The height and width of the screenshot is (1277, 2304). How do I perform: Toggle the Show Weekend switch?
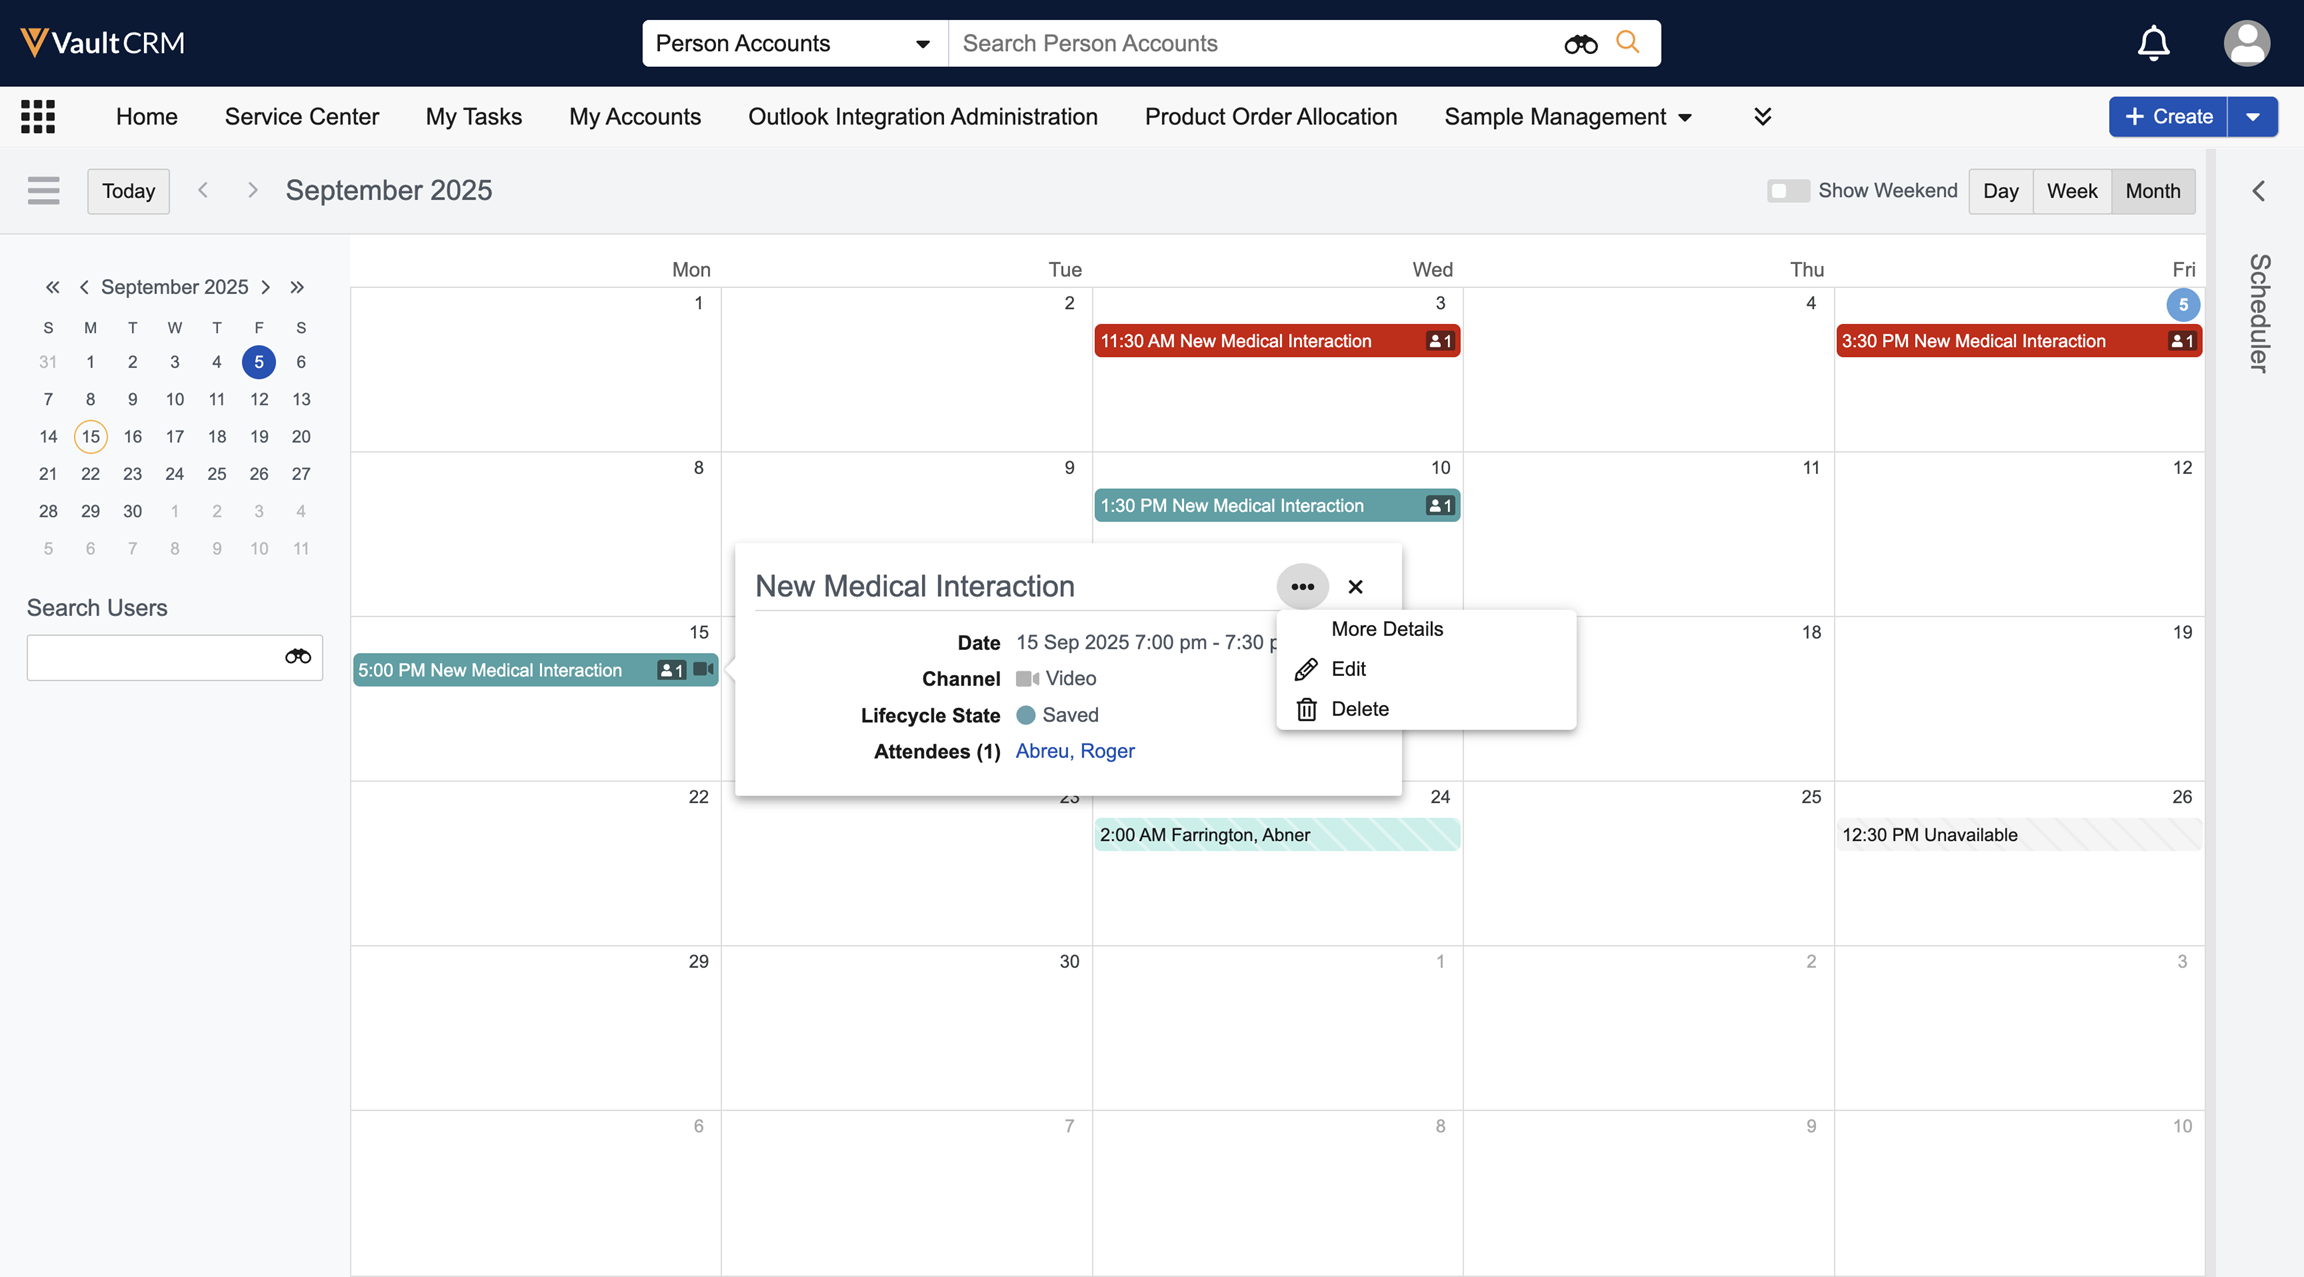[1787, 190]
